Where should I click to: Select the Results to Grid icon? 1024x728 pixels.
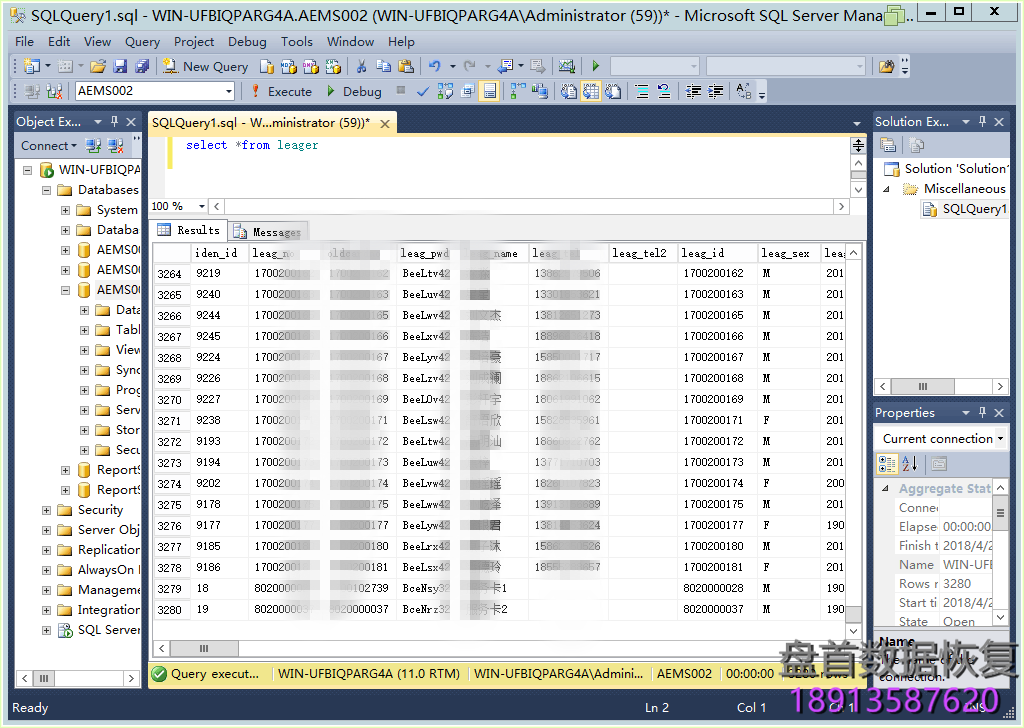pos(593,91)
